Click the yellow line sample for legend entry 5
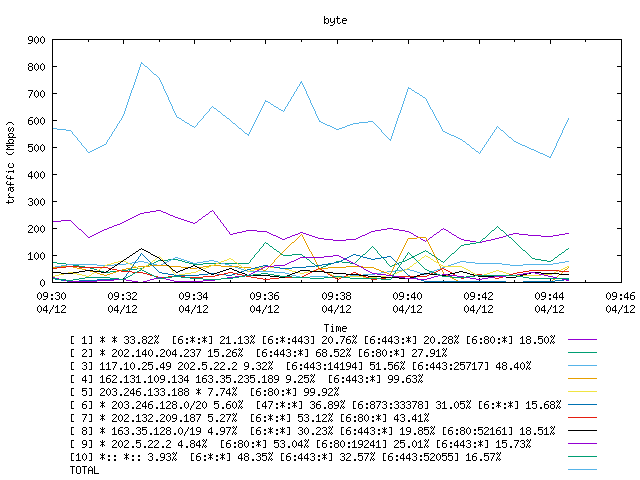The width and height of the screenshot is (640, 480). 582,392
